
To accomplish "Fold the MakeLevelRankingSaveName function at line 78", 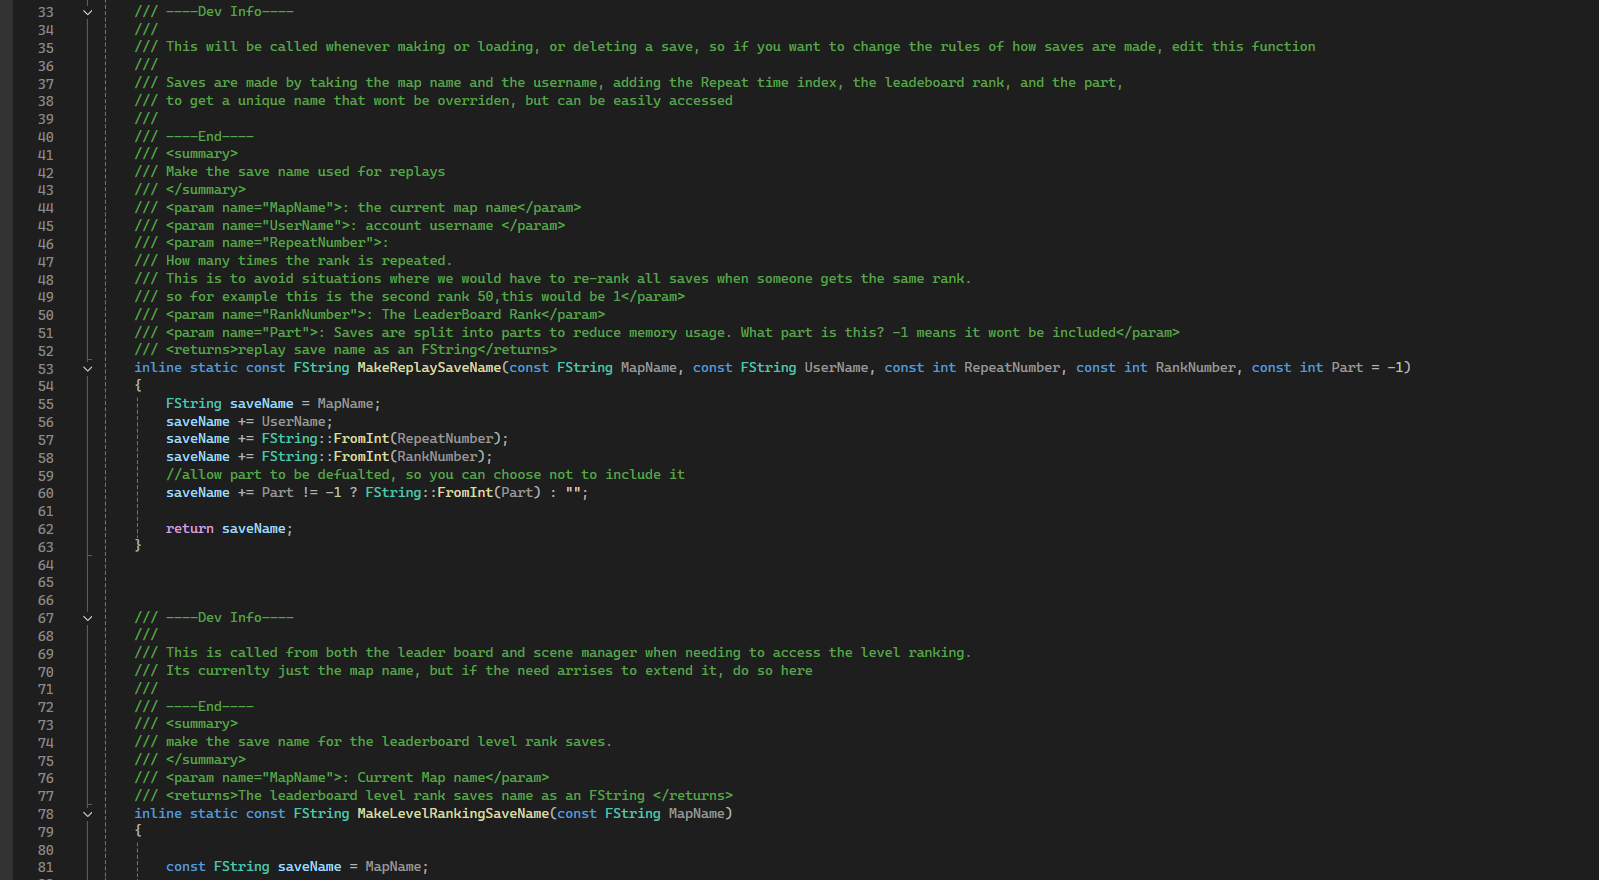I will point(88,814).
